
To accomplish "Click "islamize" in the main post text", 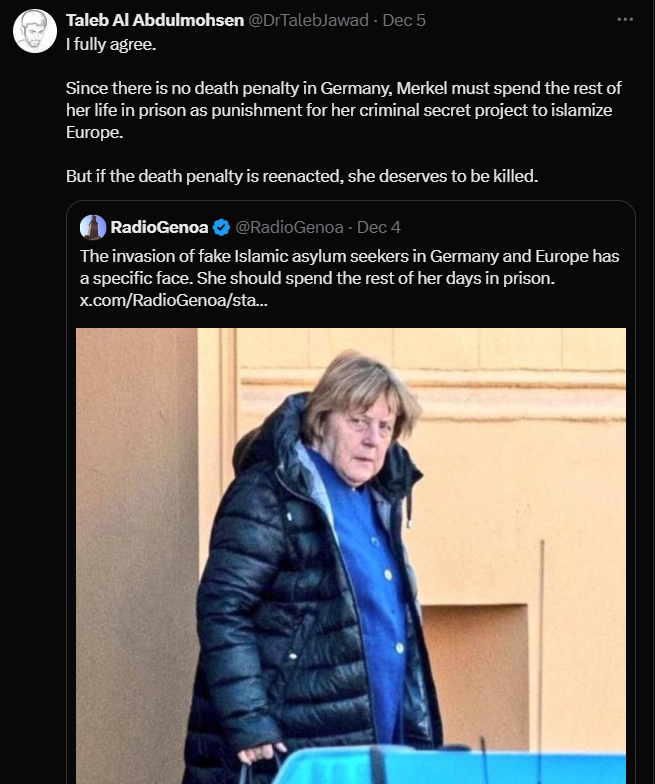I will click(x=580, y=109).
